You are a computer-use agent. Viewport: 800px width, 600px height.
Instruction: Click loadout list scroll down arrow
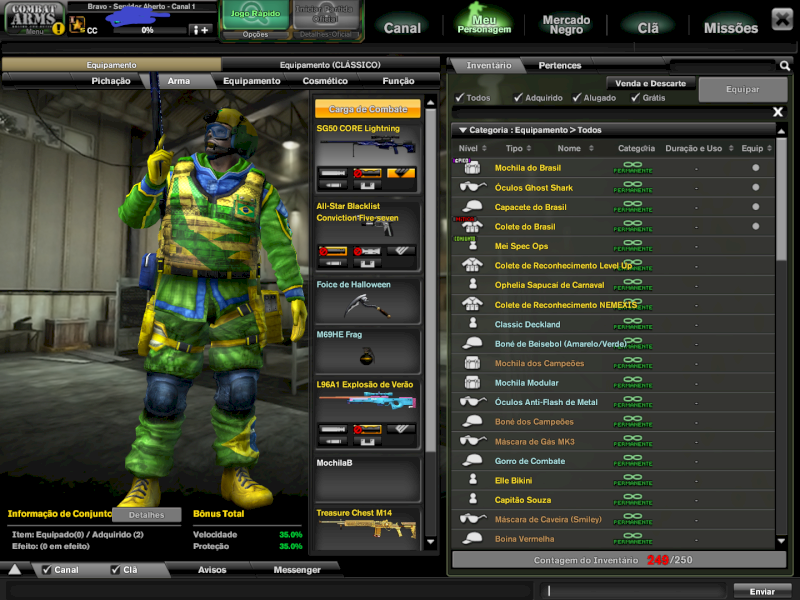click(x=431, y=542)
